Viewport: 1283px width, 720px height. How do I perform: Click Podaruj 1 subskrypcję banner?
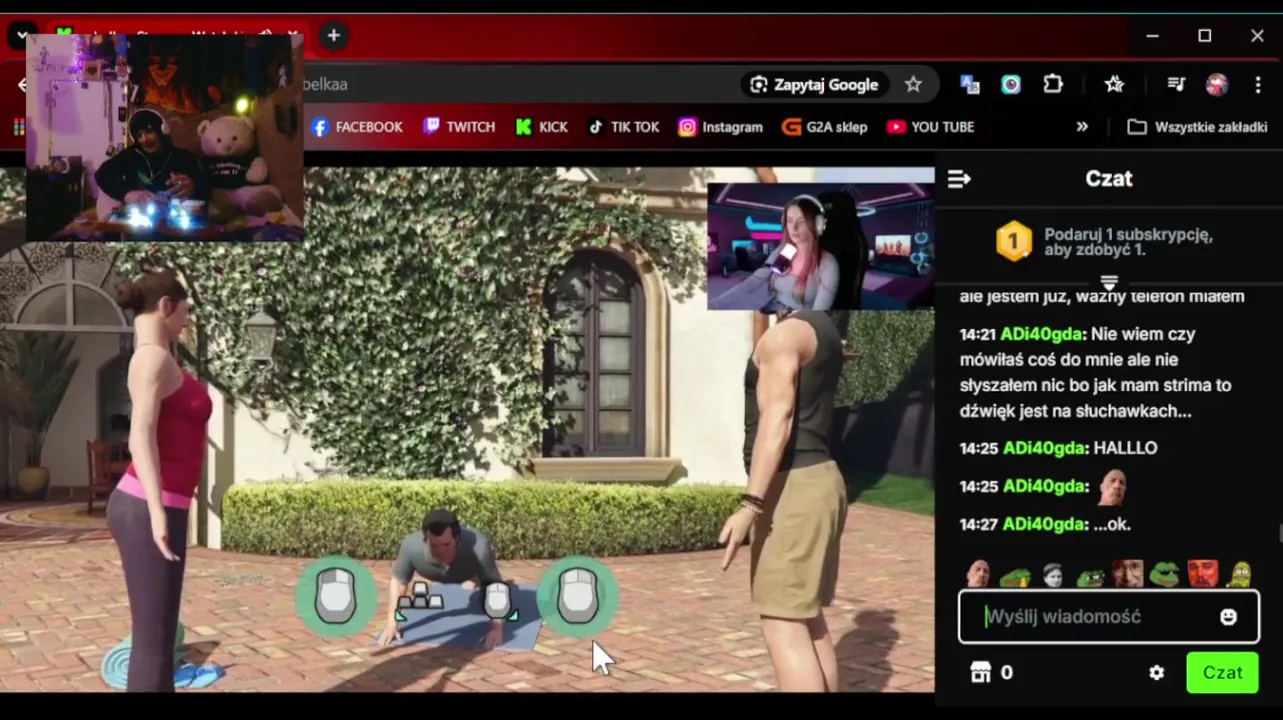pos(1108,242)
